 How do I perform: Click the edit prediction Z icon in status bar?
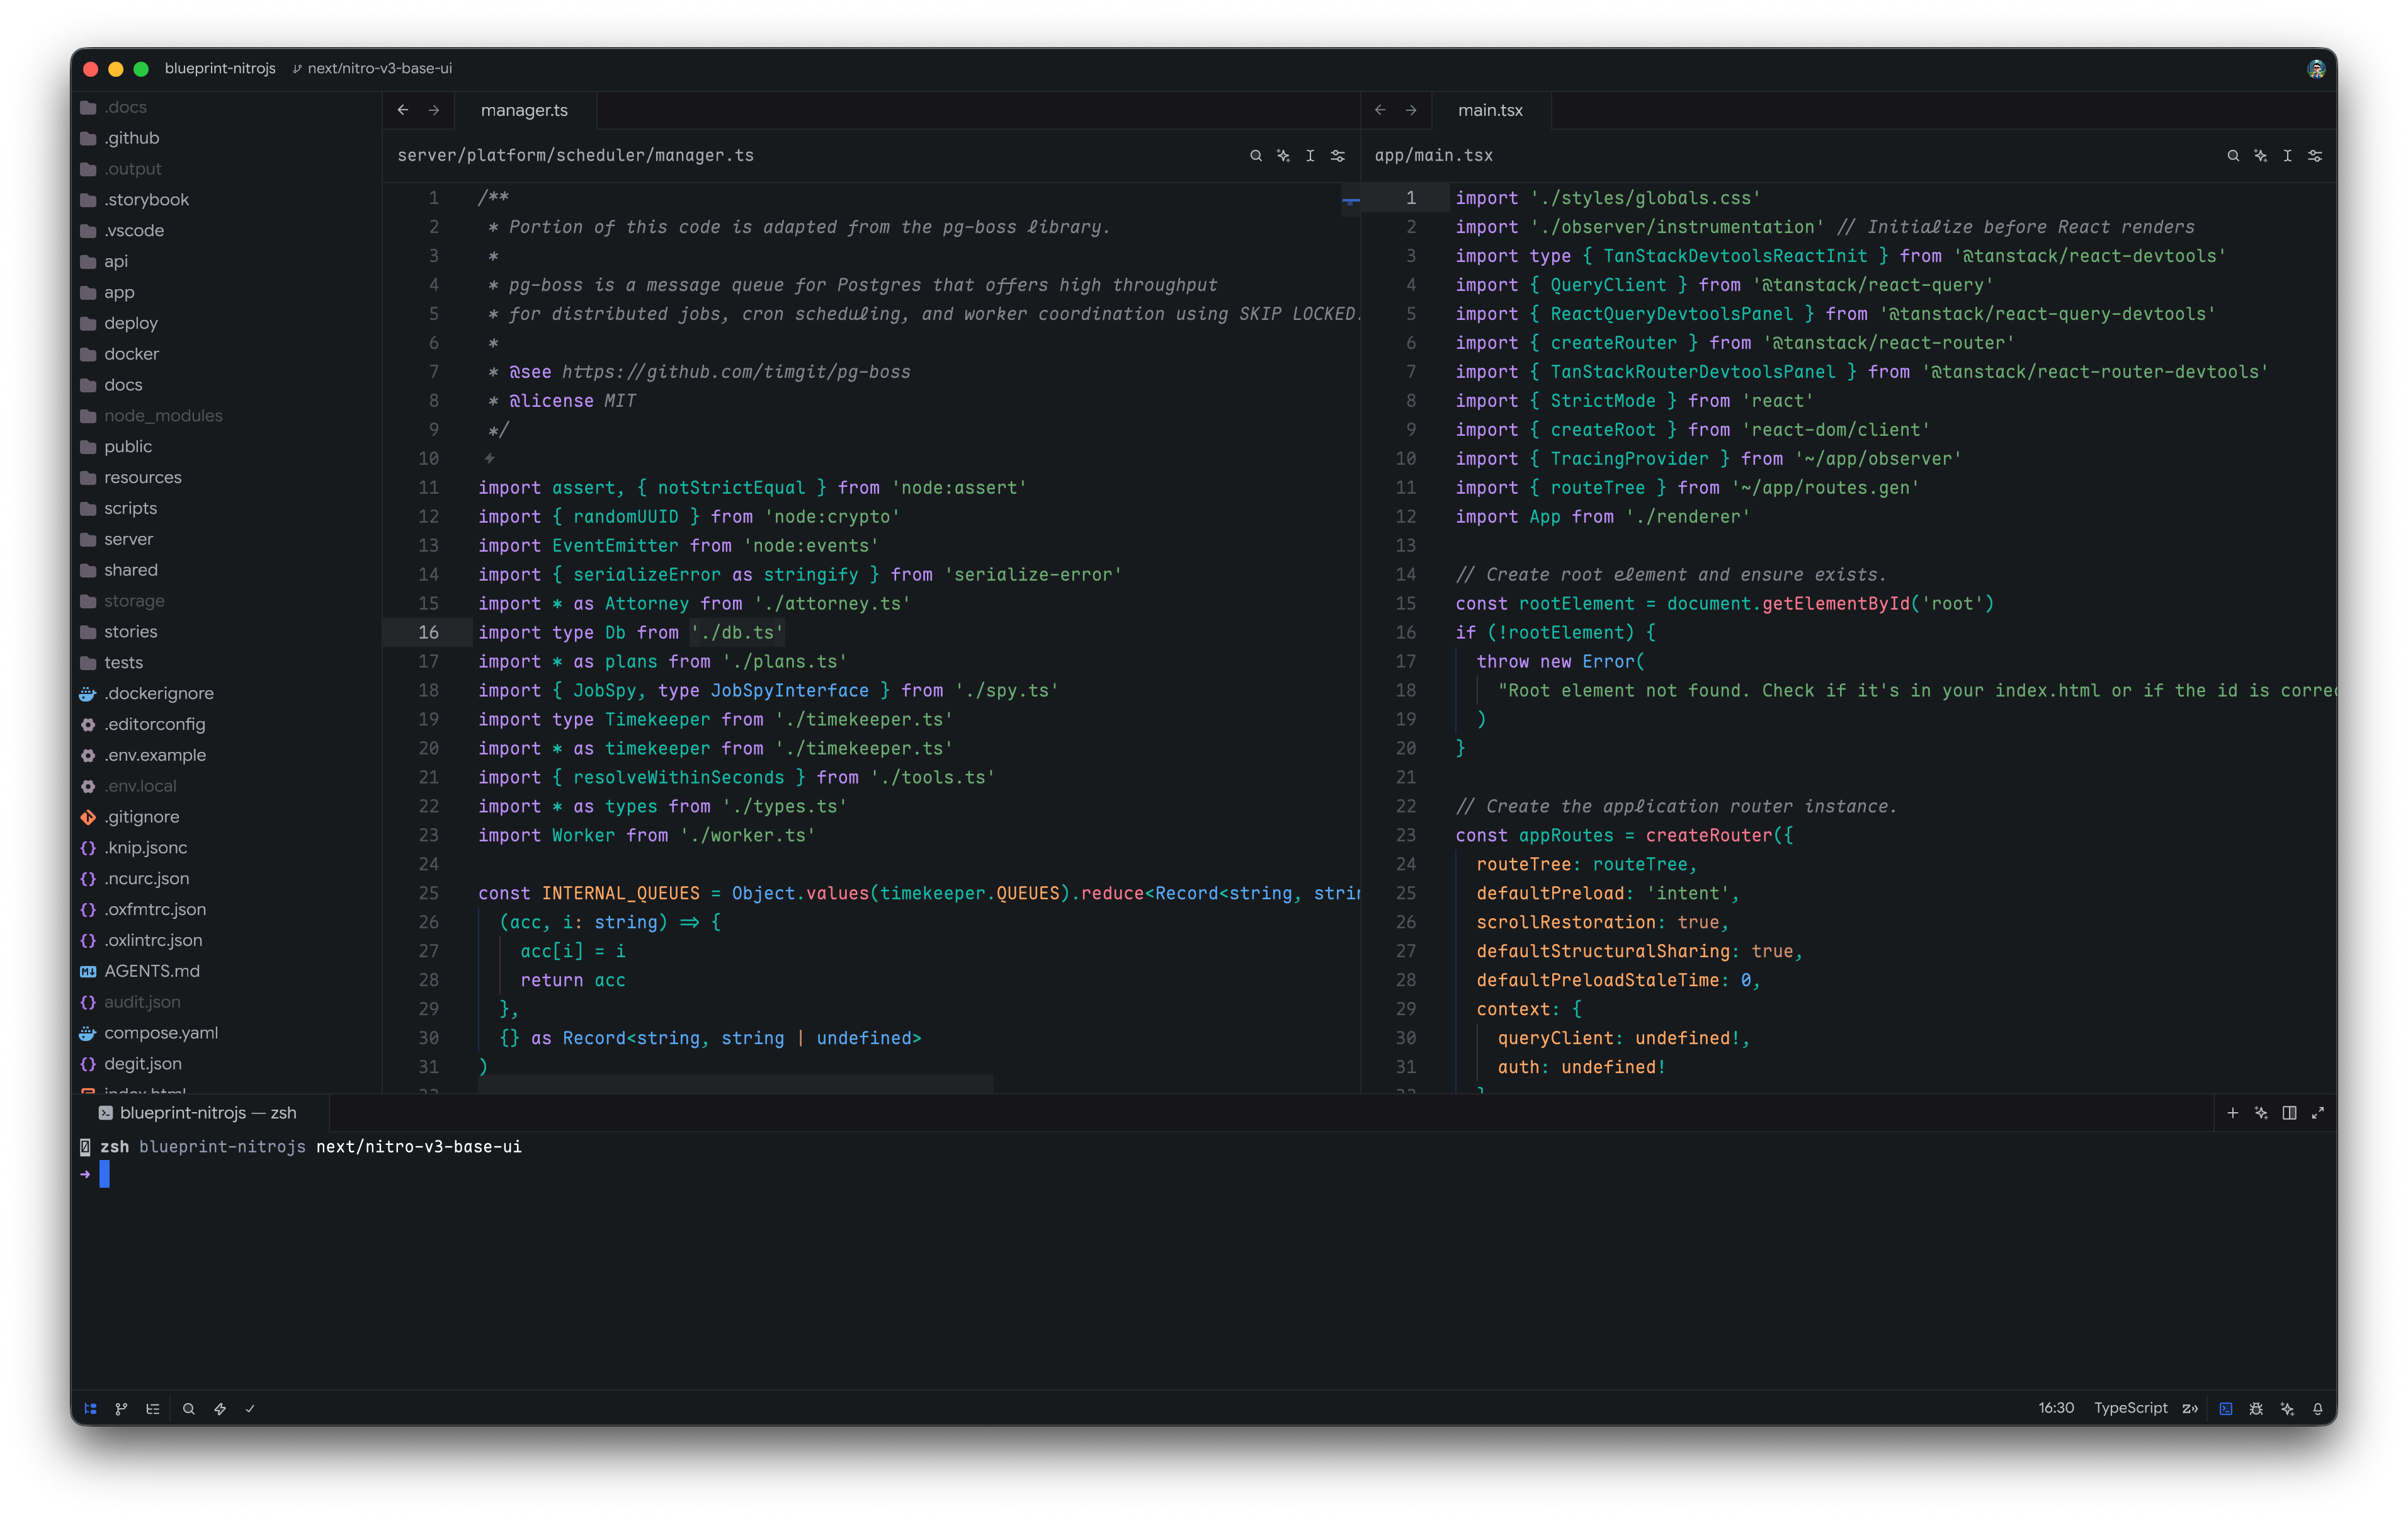point(2190,1408)
